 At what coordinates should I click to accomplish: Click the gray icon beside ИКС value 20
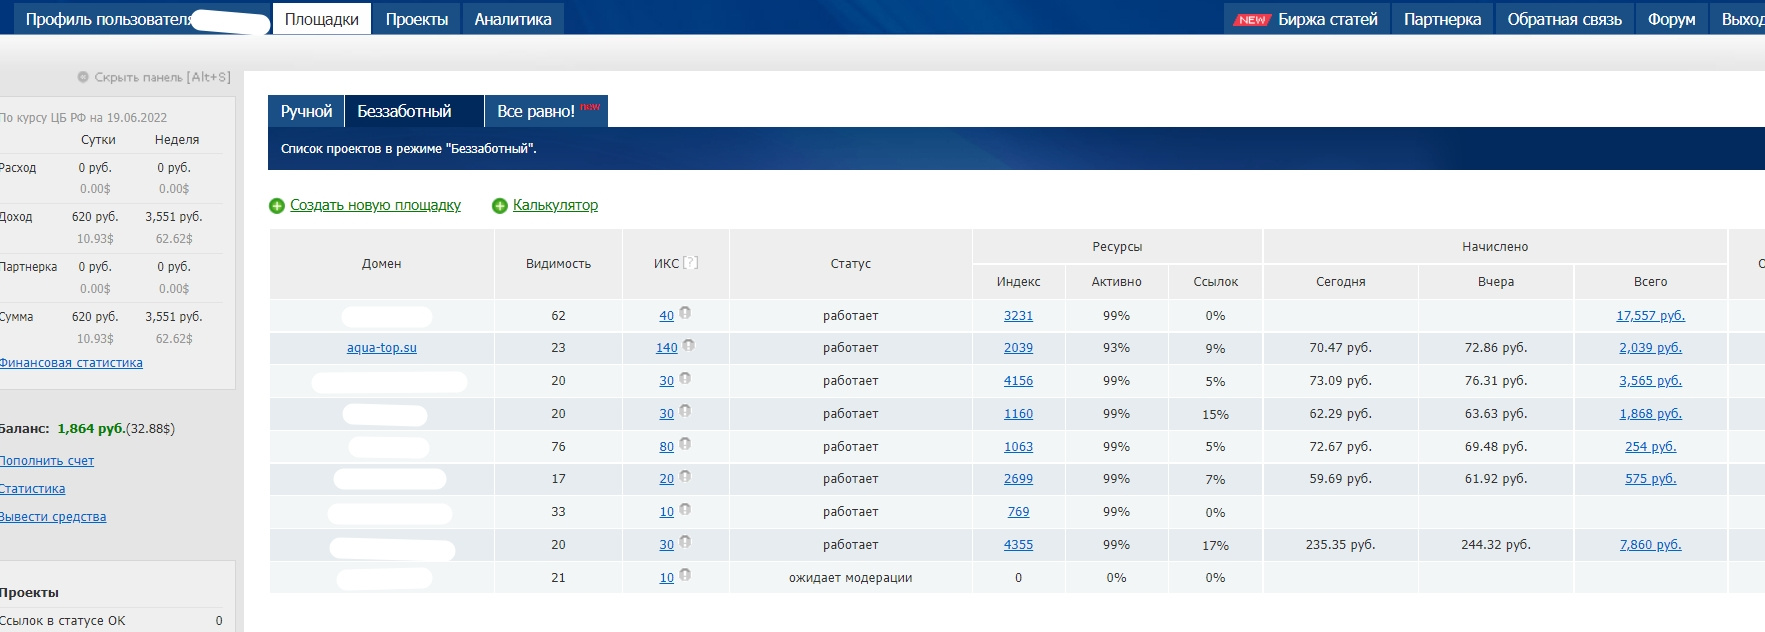(x=685, y=477)
